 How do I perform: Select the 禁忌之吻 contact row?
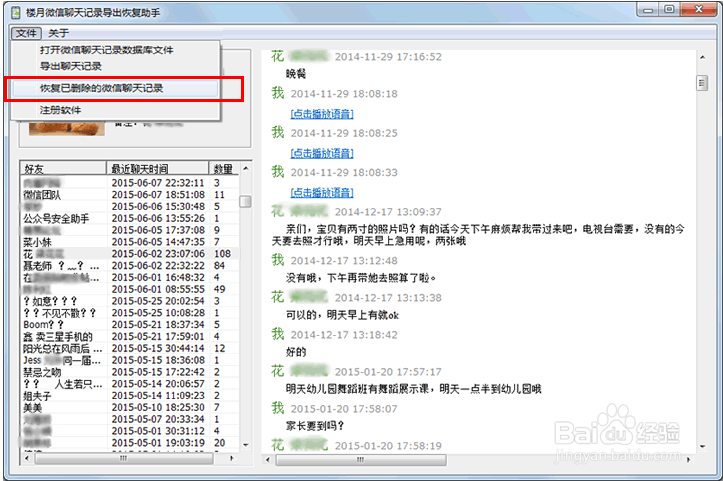point(130,372)
